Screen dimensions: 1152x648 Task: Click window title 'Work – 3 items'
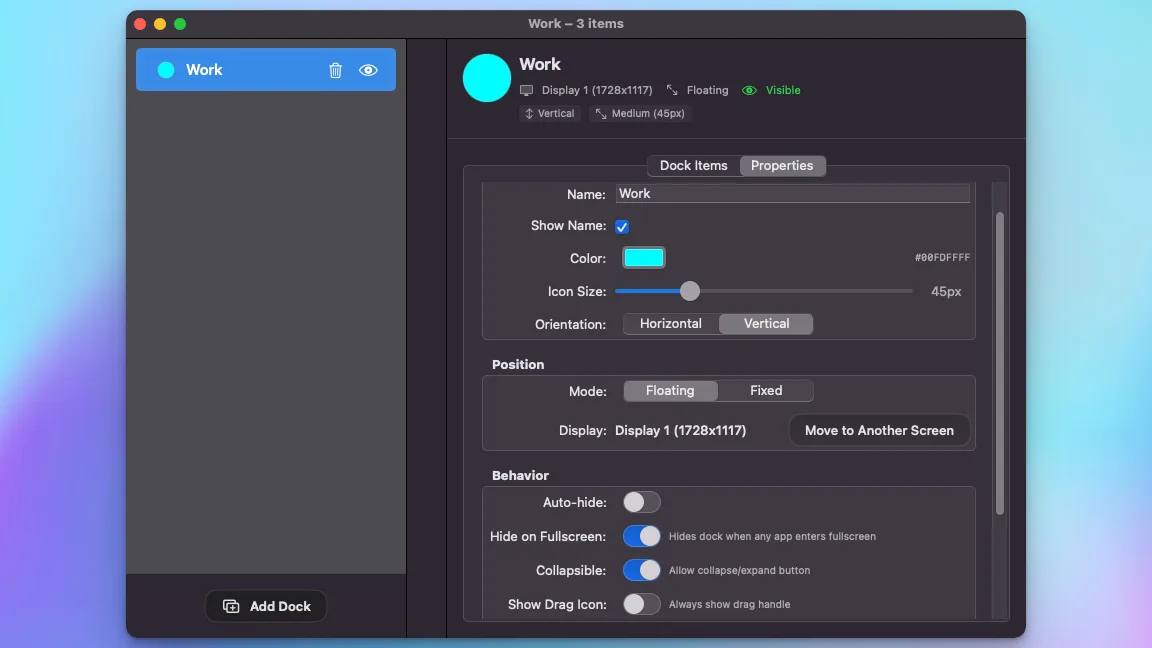point(576,24)
